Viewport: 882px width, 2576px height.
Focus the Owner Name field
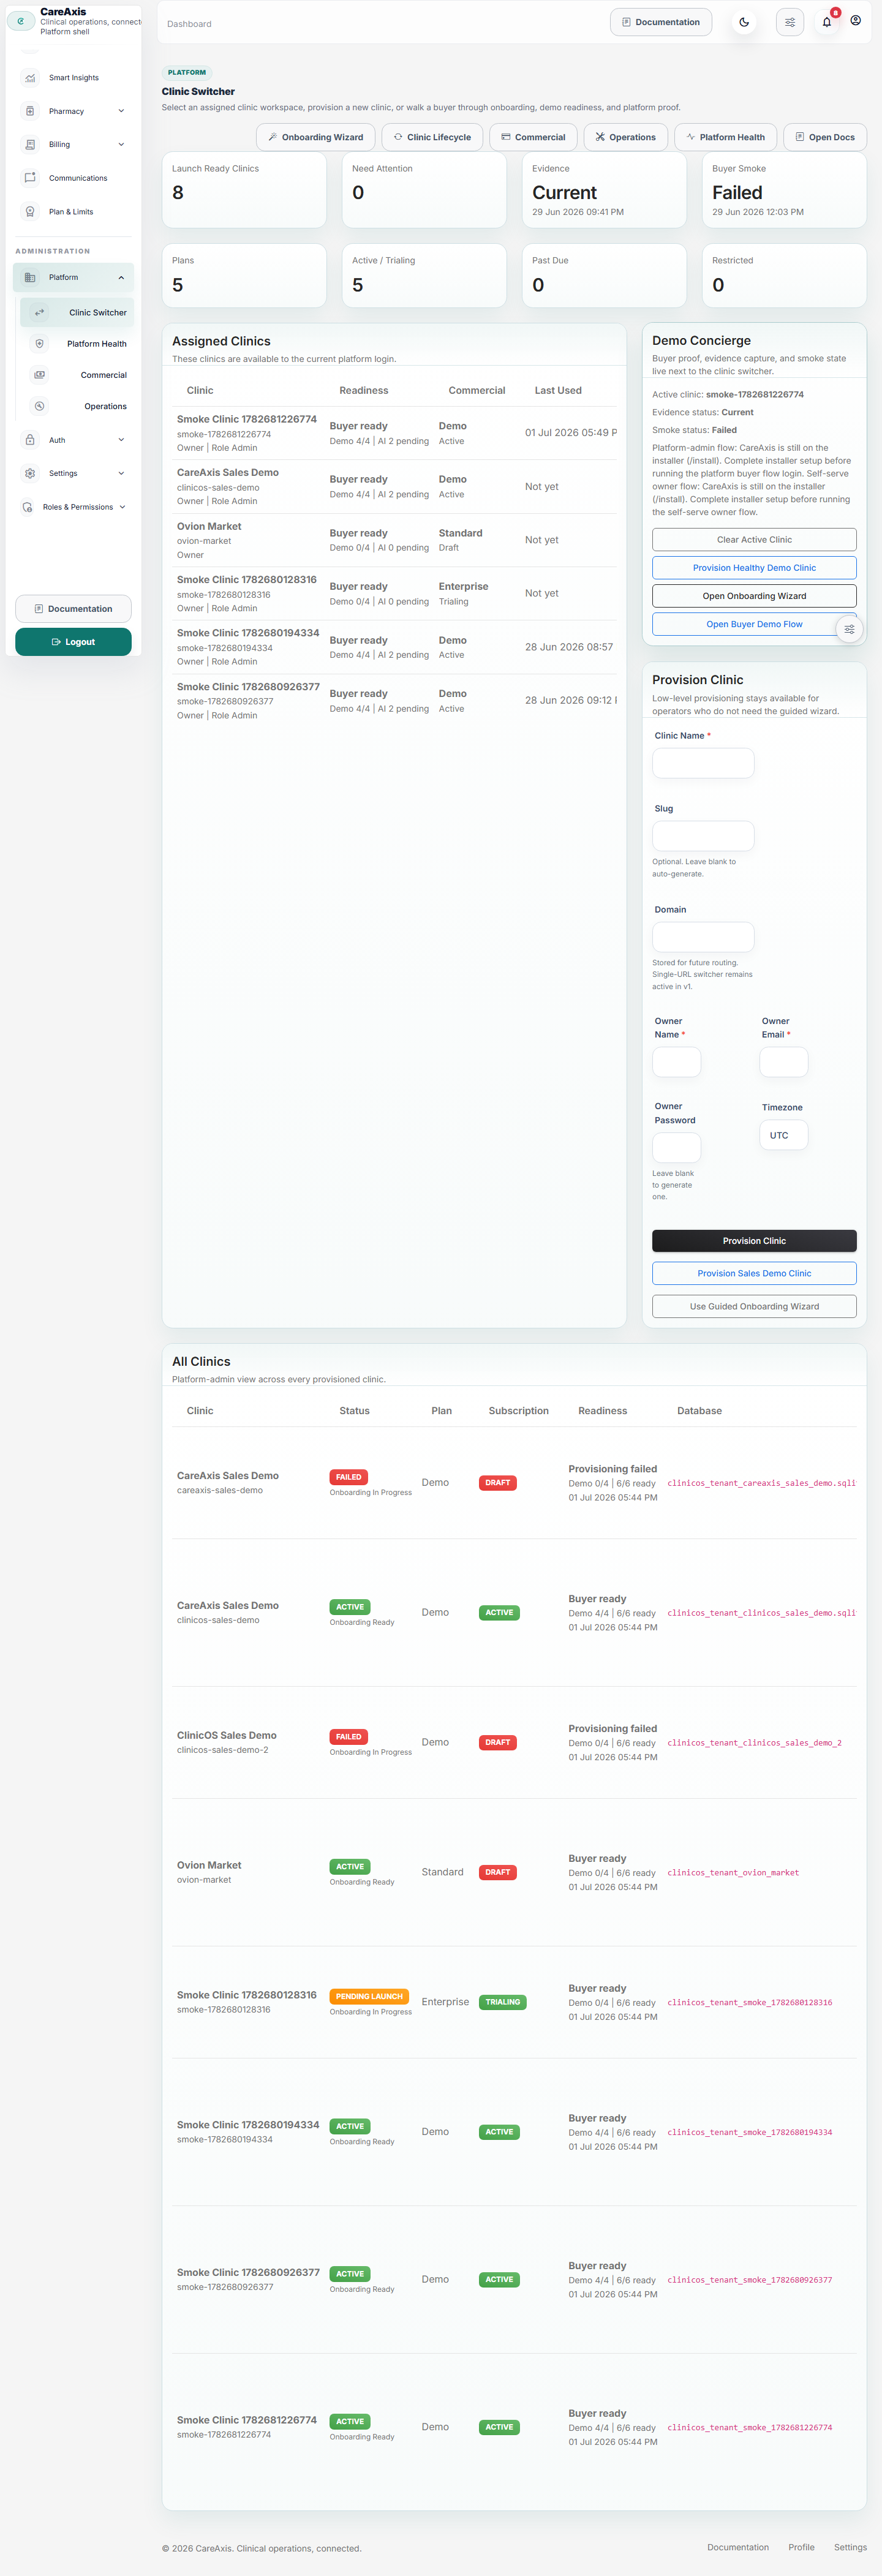coord(677,1062)
